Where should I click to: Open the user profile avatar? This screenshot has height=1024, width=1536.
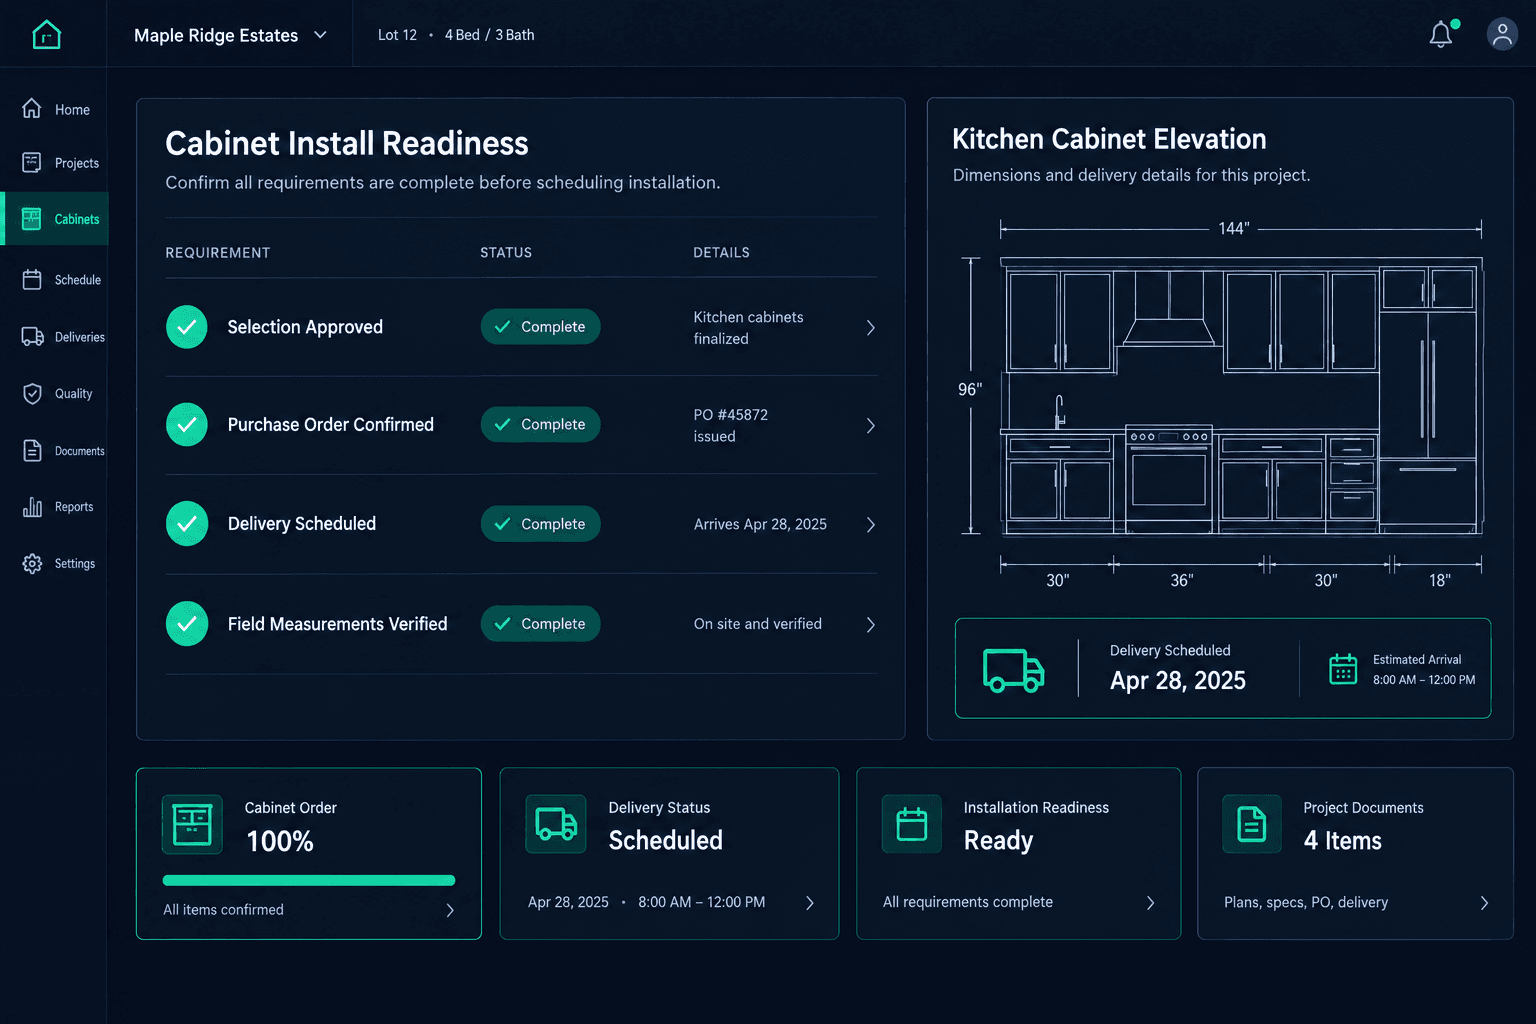pyautogui.click(x=1502, y=34)
